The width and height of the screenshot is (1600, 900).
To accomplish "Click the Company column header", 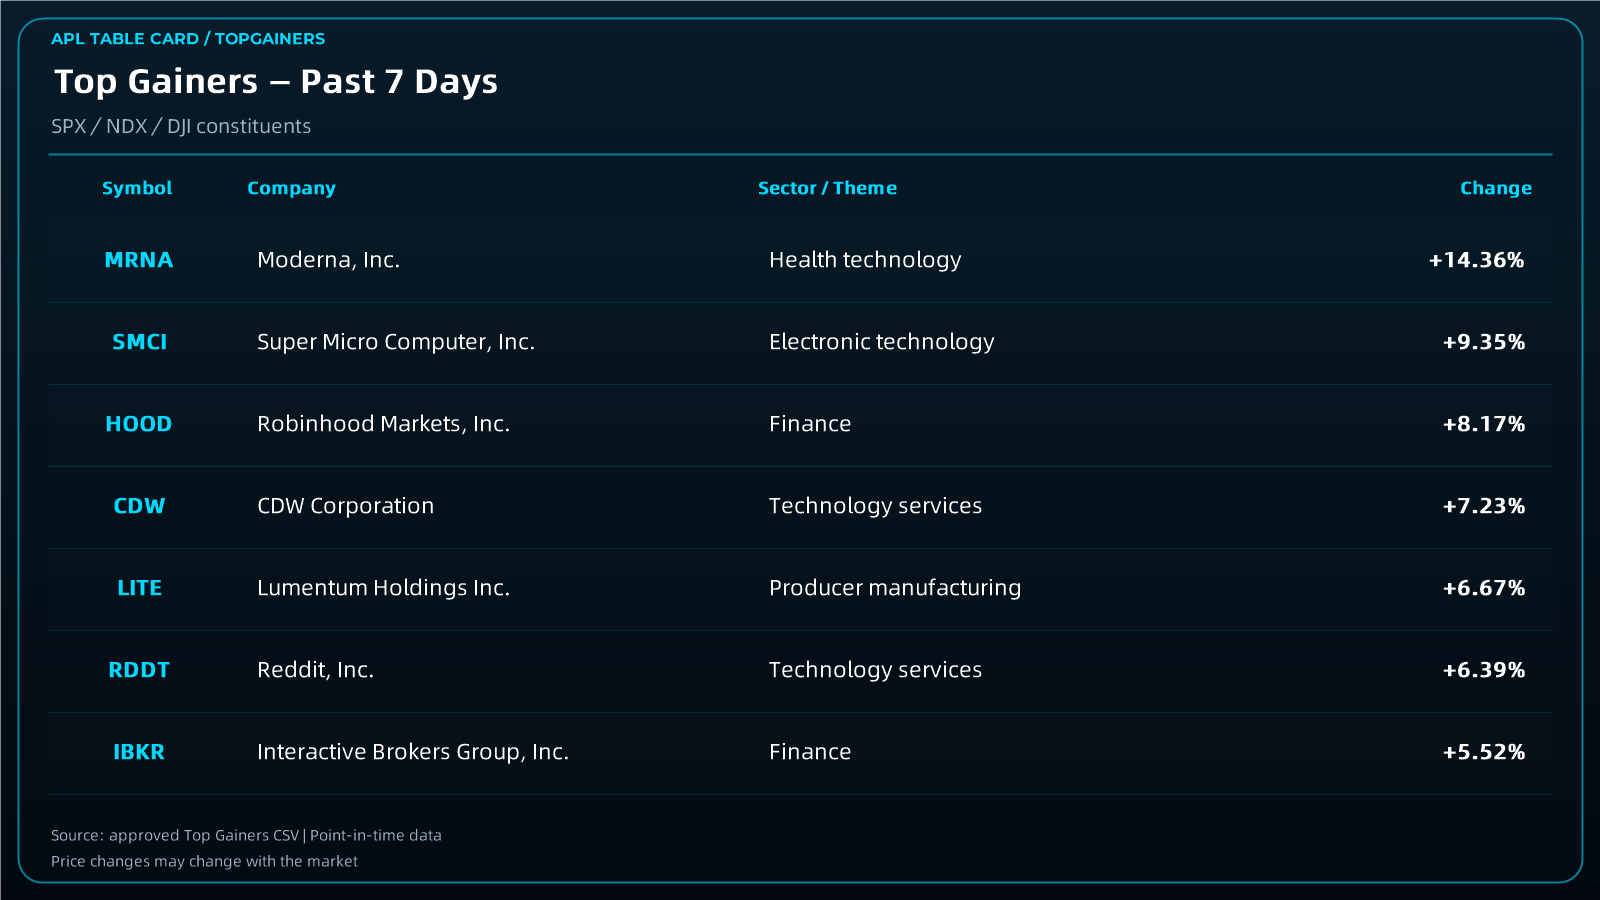I will click(291, 189).
